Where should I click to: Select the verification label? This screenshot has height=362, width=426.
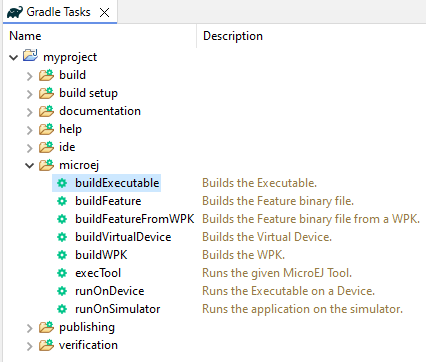point(88,345)
